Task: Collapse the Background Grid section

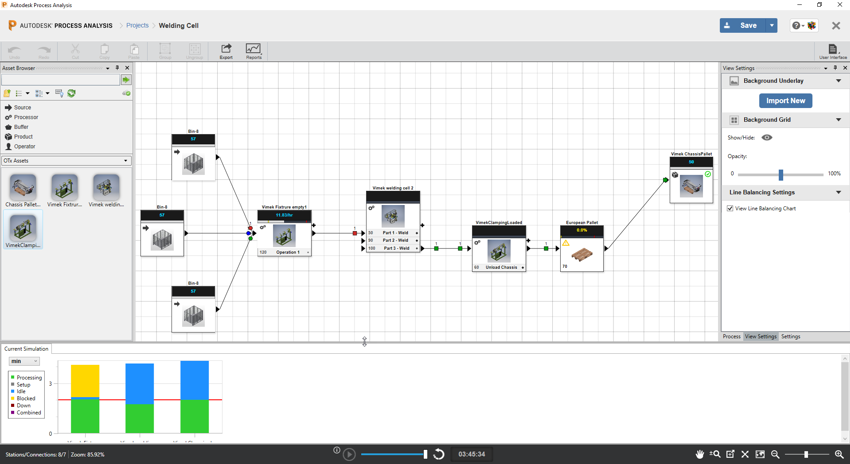Action: [x=839, y=120]
